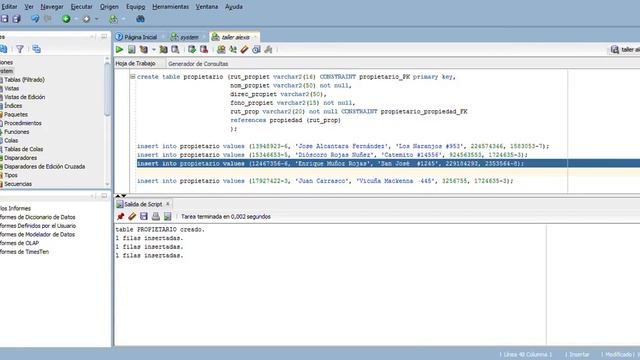Clear script output with the eraser icon

coord(132,216)
